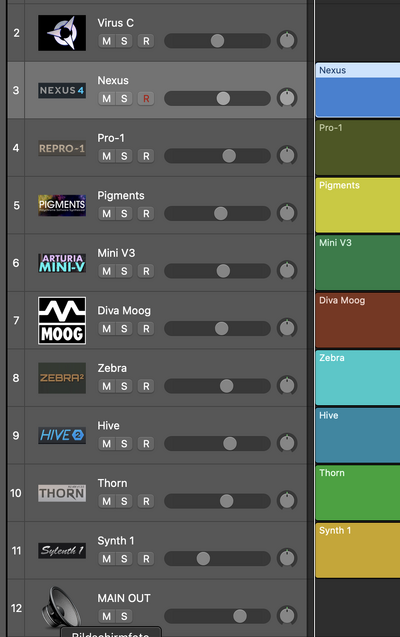The height and width of the screenshot is (637, 400).
Task: Mute the Virus C track
Action: 106,41
